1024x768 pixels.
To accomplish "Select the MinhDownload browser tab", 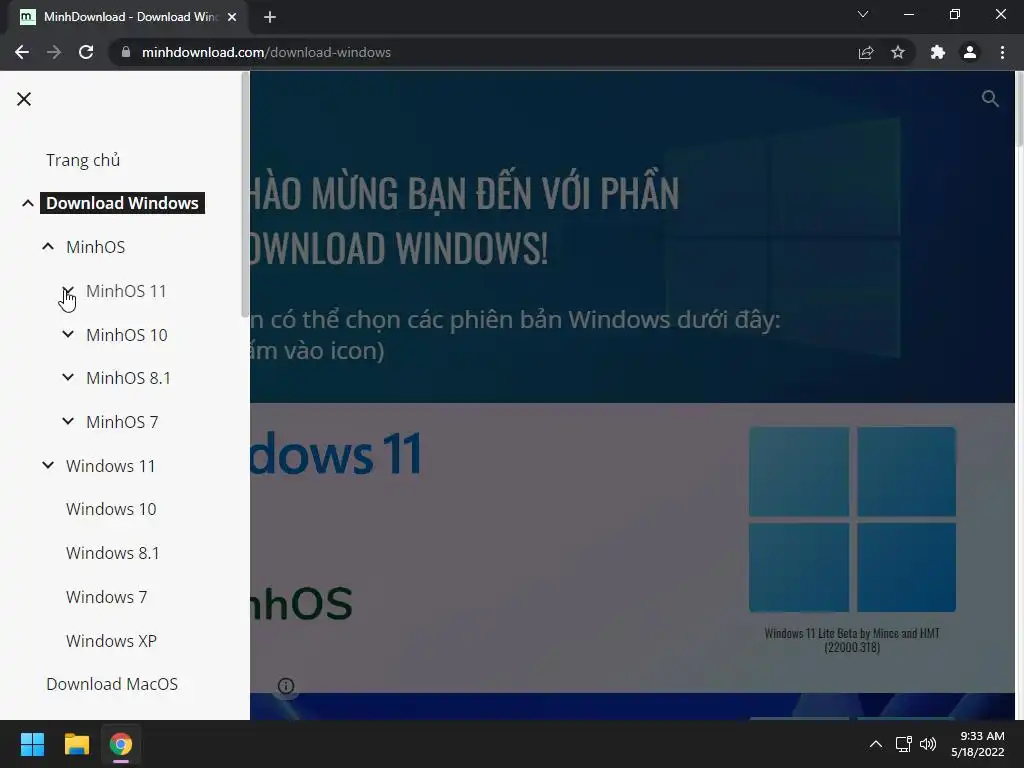I will point(128,17).
